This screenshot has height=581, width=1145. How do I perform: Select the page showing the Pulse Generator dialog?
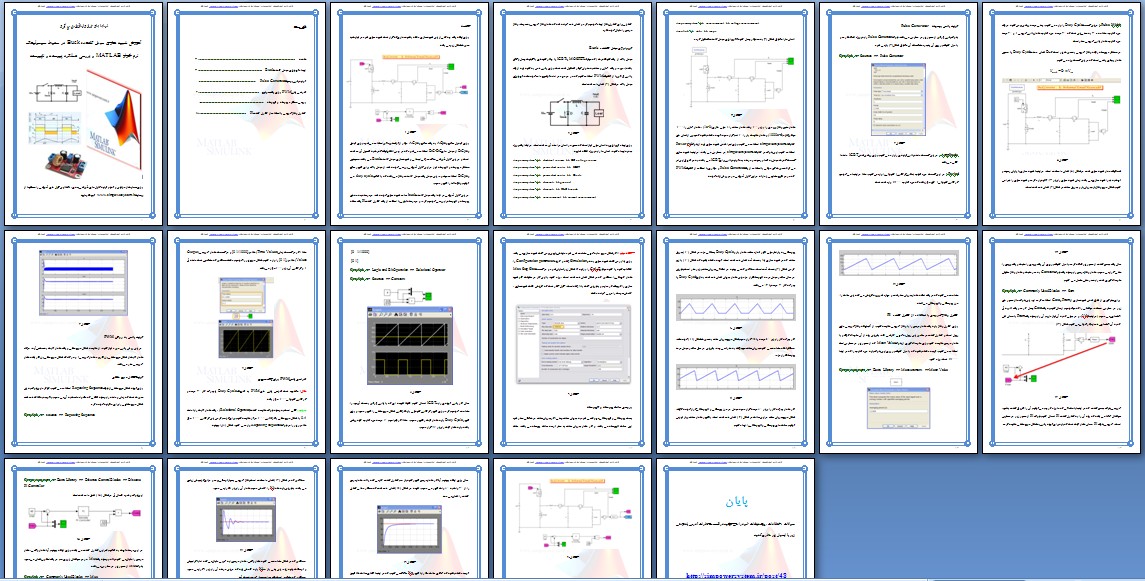898,113
